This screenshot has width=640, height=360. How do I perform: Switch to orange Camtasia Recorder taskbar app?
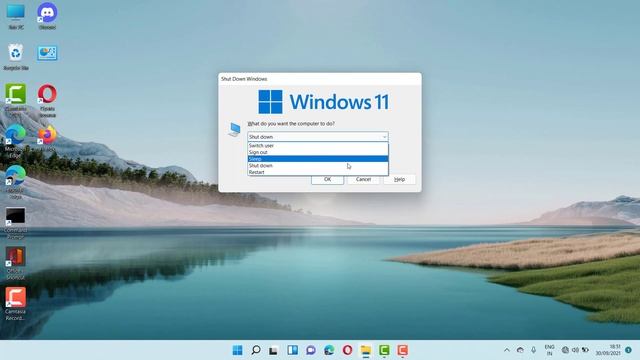[402, 350]
